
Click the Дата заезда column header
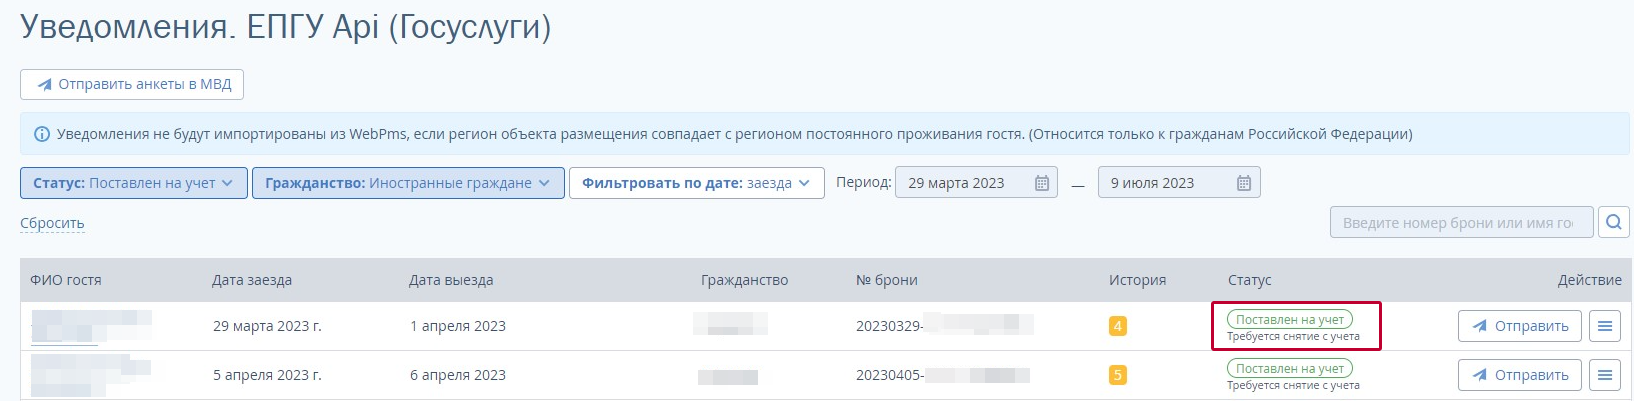(x=252, y=280)
